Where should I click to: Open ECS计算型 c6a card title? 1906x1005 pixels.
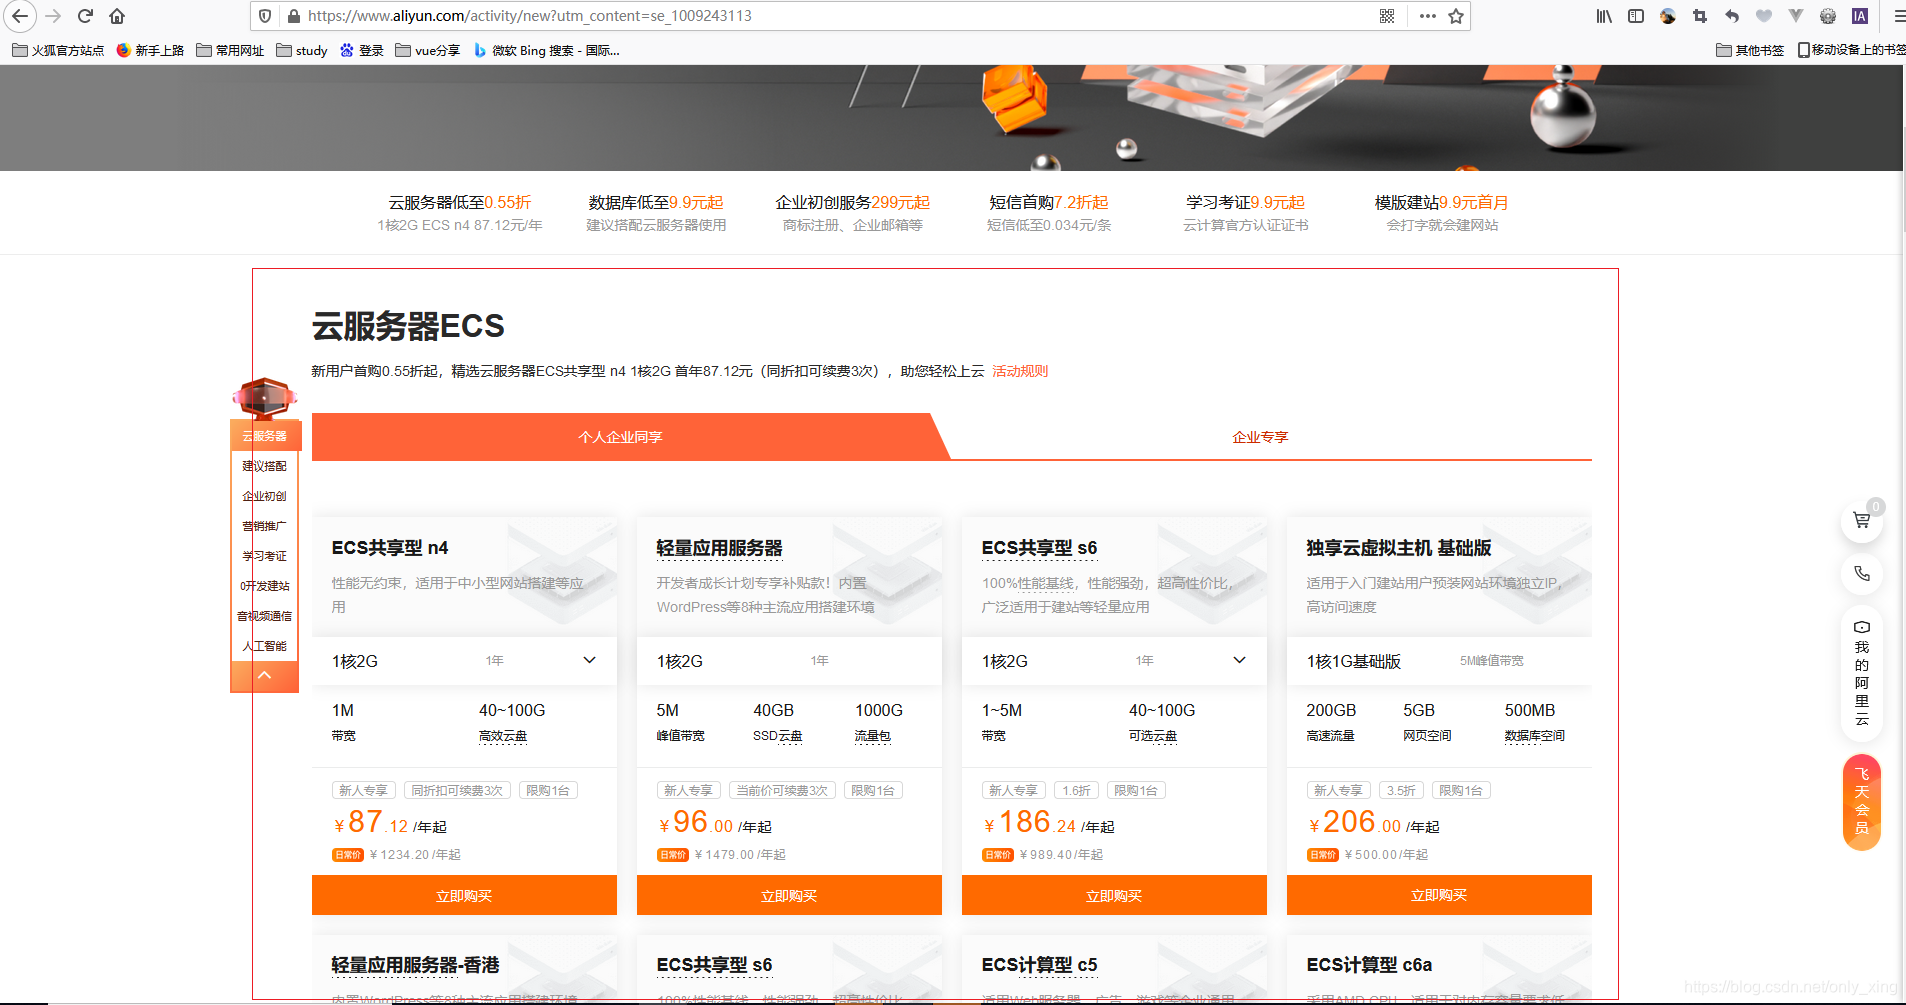[x=1369, y=965]
